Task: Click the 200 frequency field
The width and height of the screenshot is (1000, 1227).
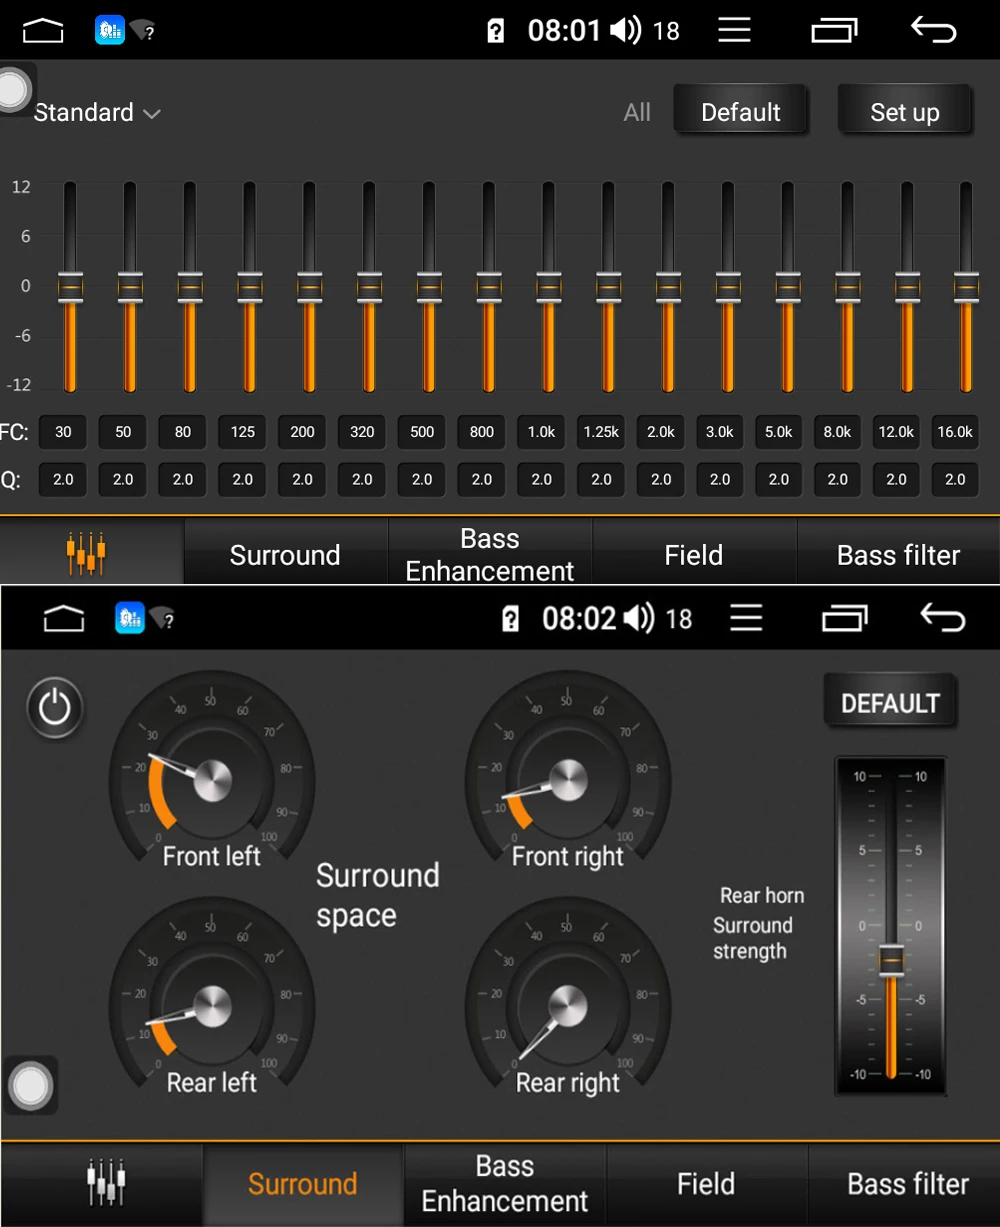Action: tap(302, 432)
